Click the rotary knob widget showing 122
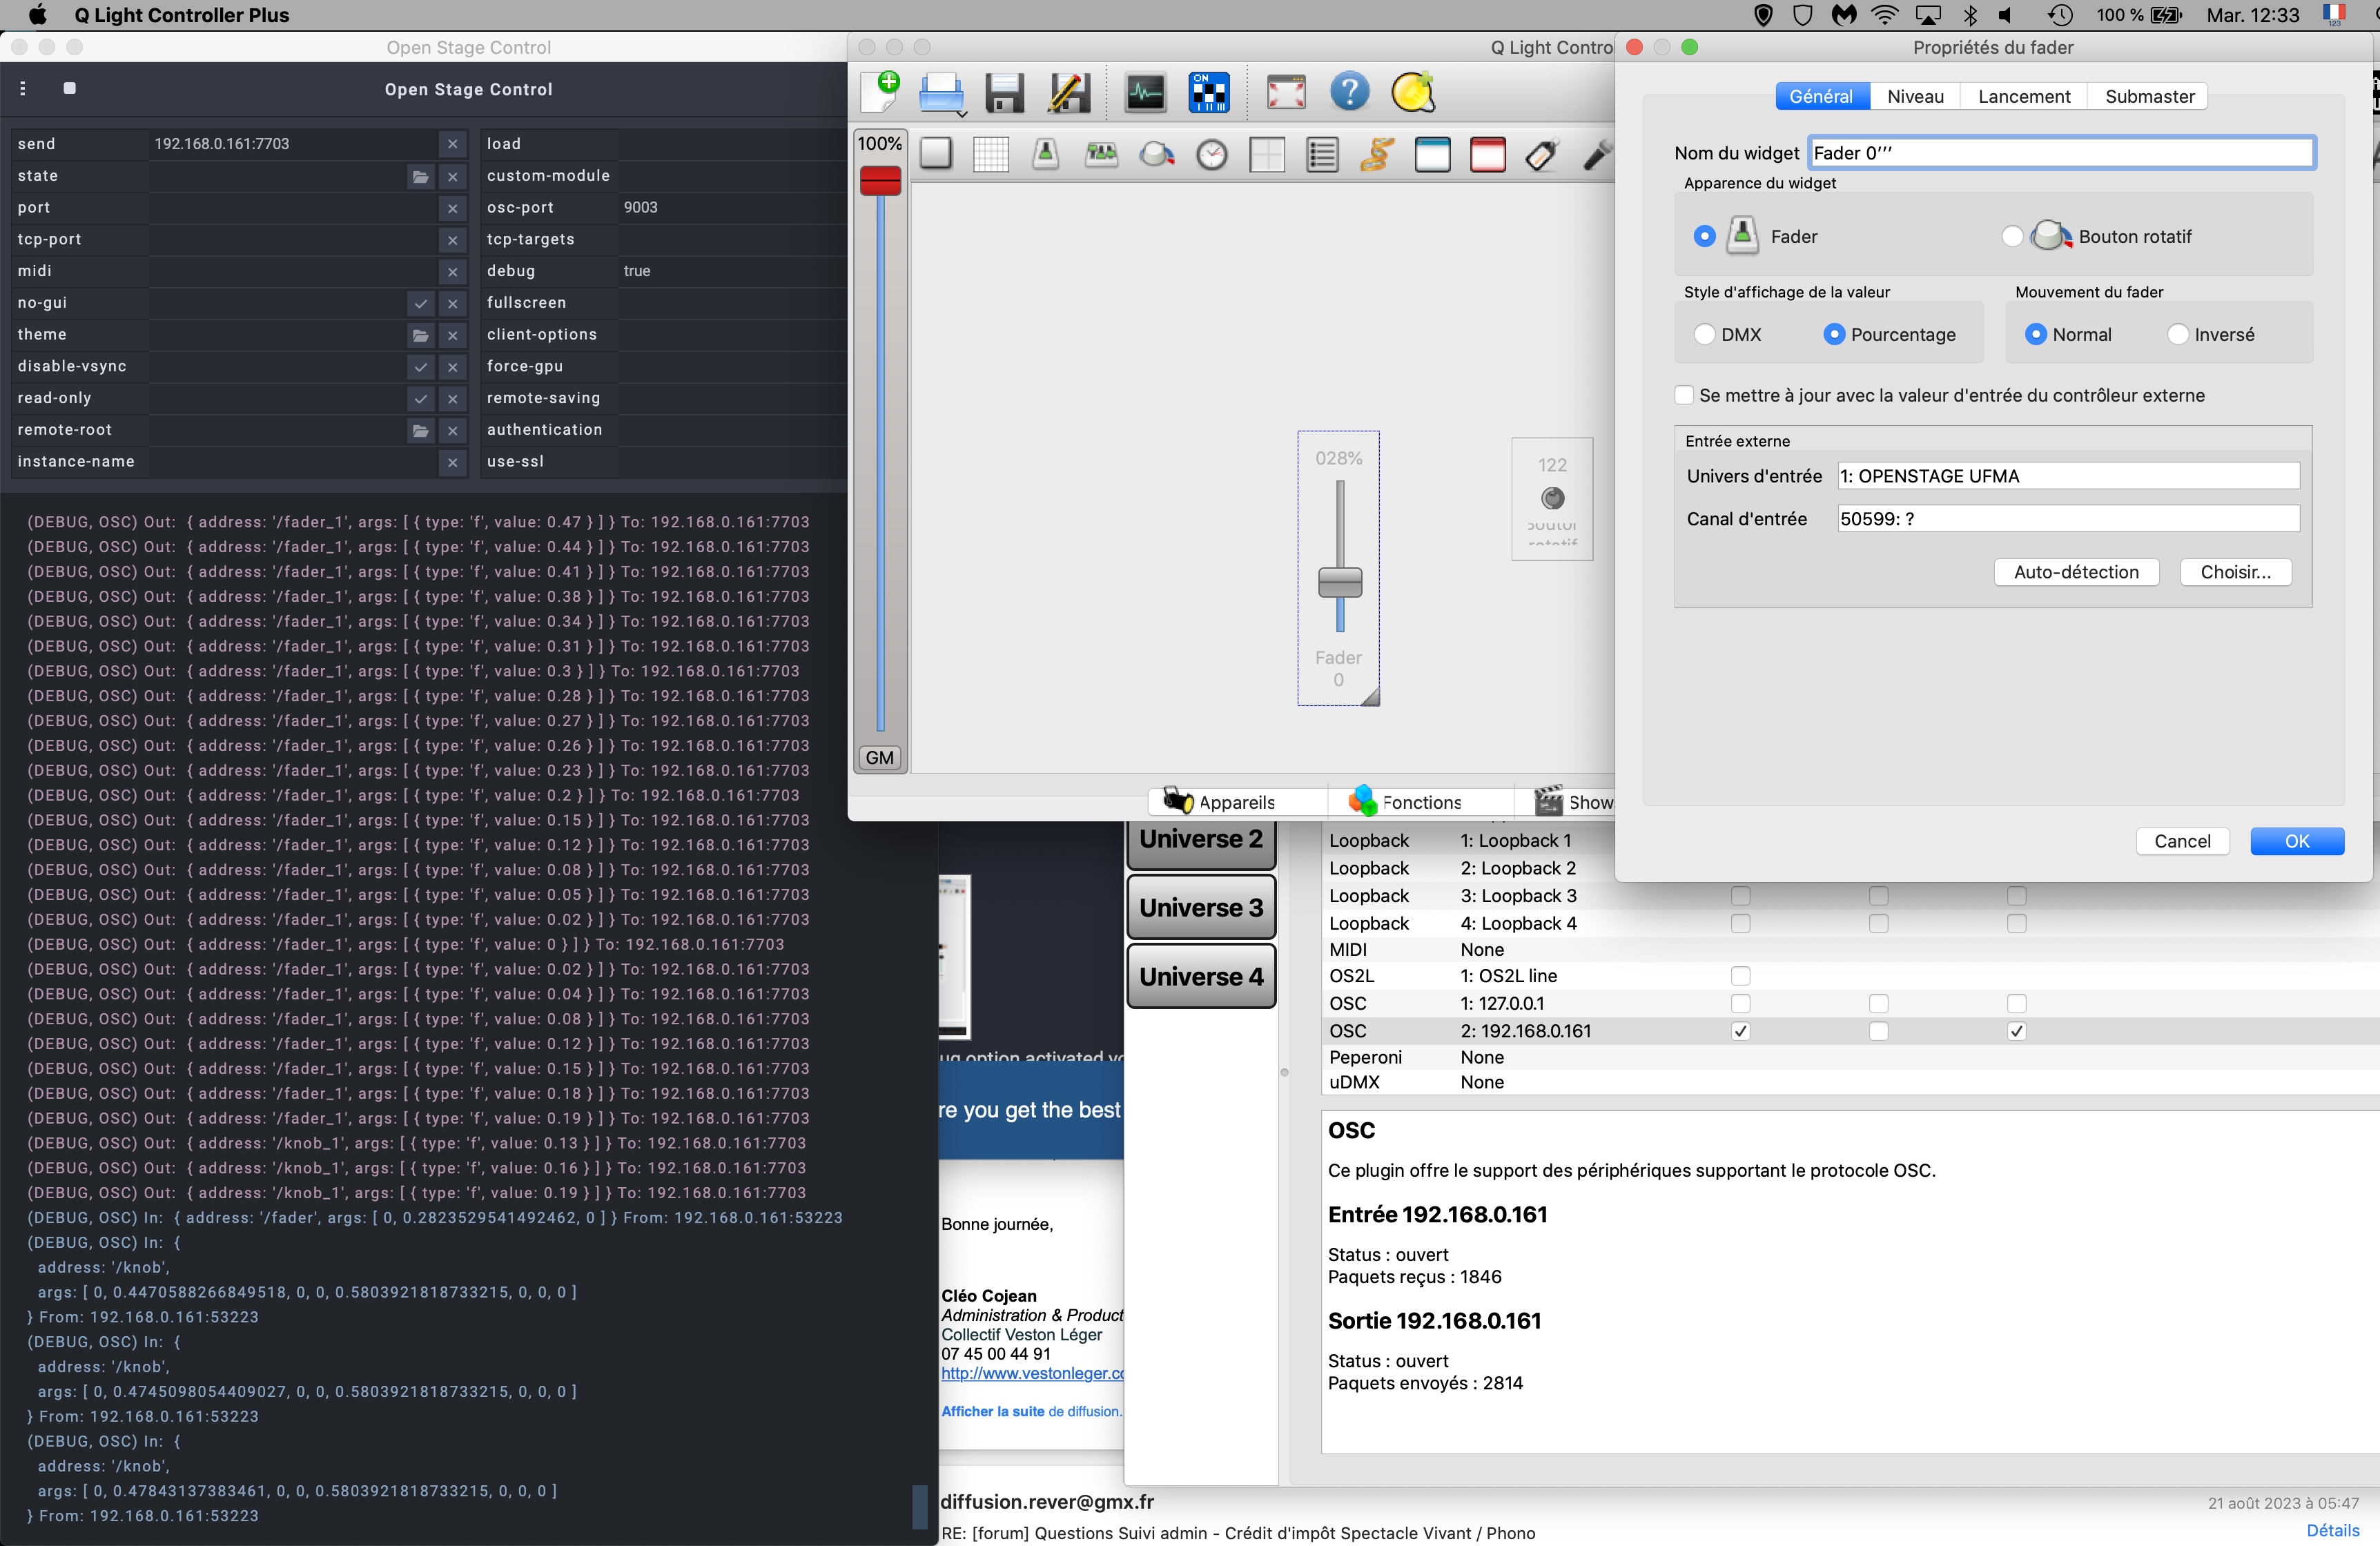This screenshot has width=2380, height=1546. 1552,498
